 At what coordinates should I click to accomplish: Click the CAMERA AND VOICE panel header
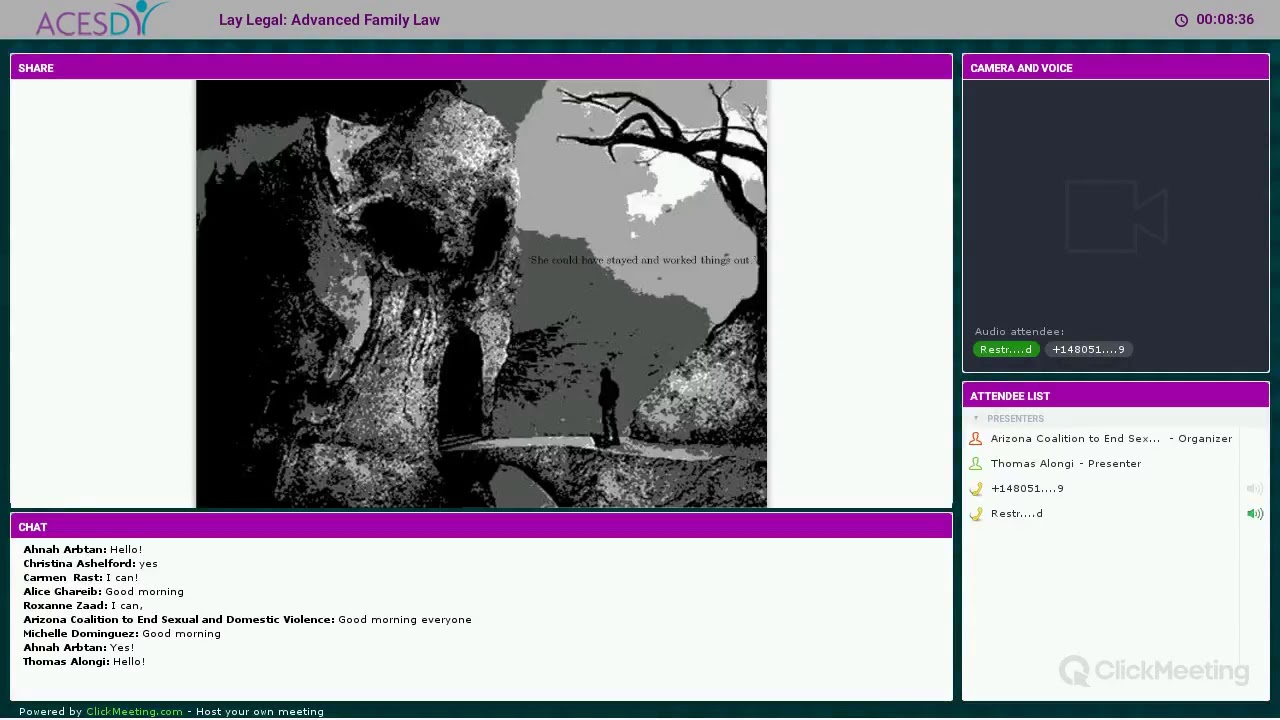coord(1116,68)
